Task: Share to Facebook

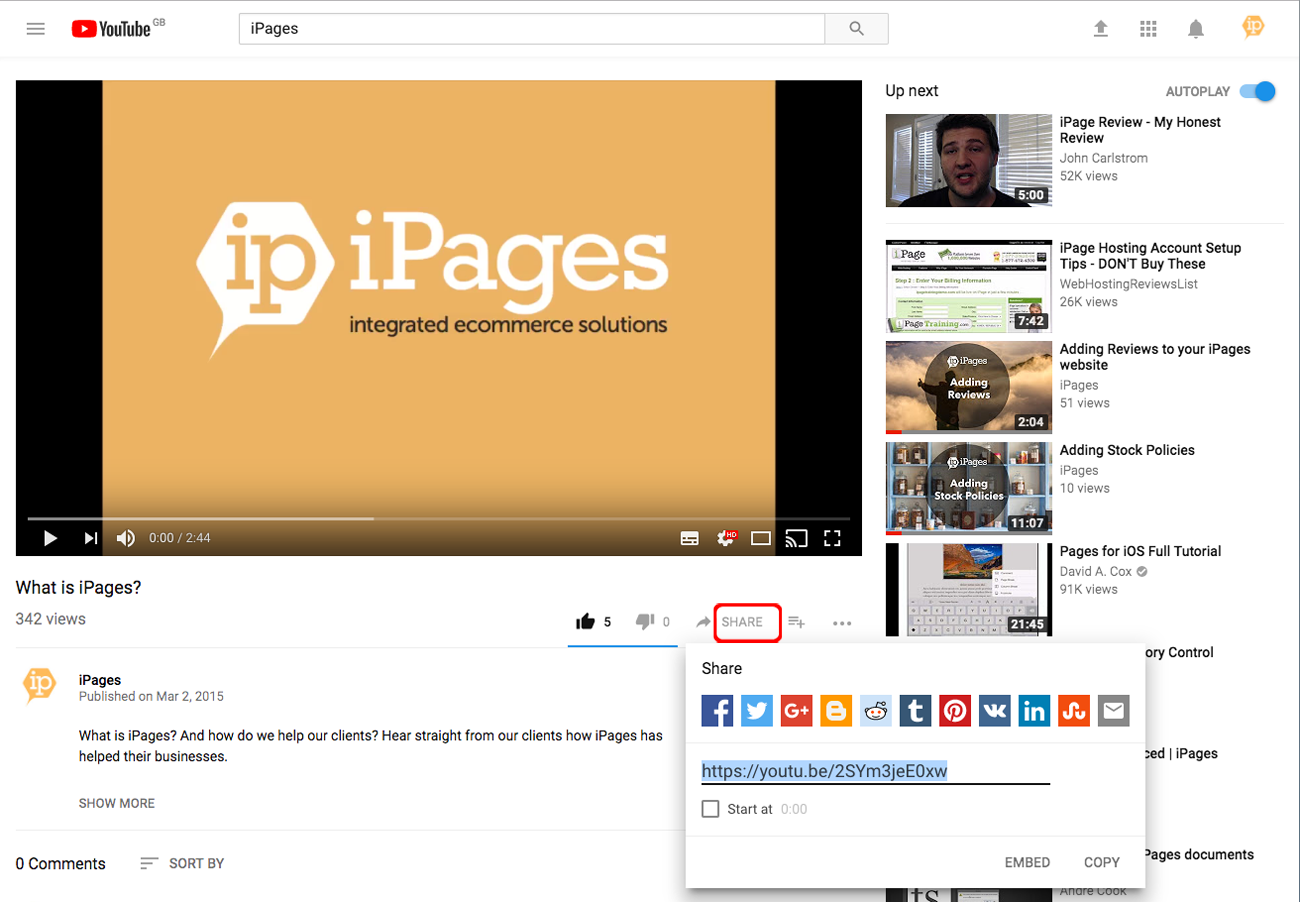Action: (718, 711)
